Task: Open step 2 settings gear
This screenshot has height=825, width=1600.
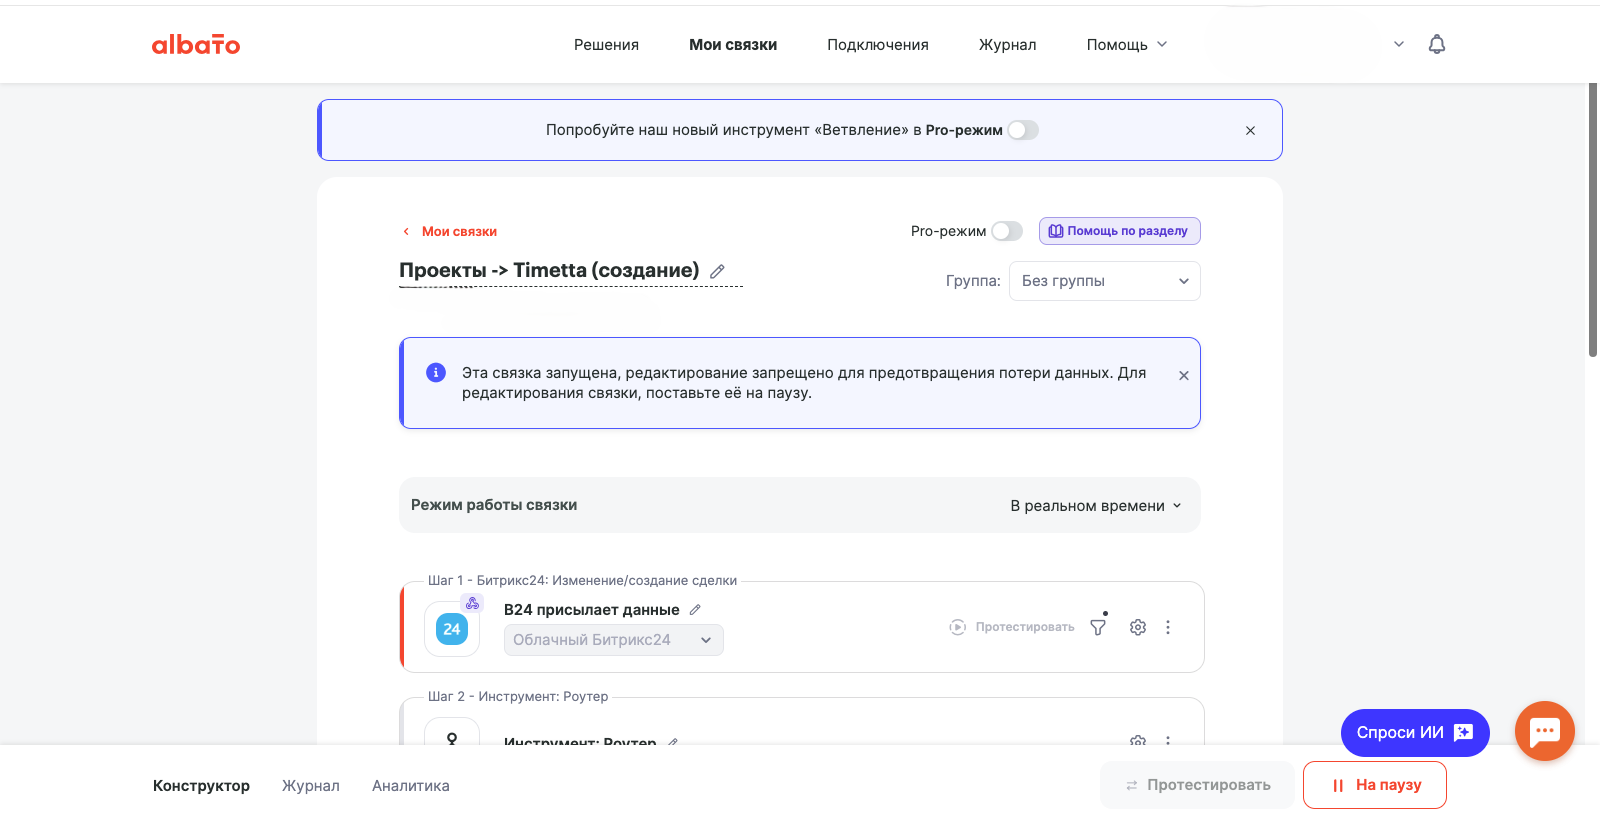Action: 1138,740
